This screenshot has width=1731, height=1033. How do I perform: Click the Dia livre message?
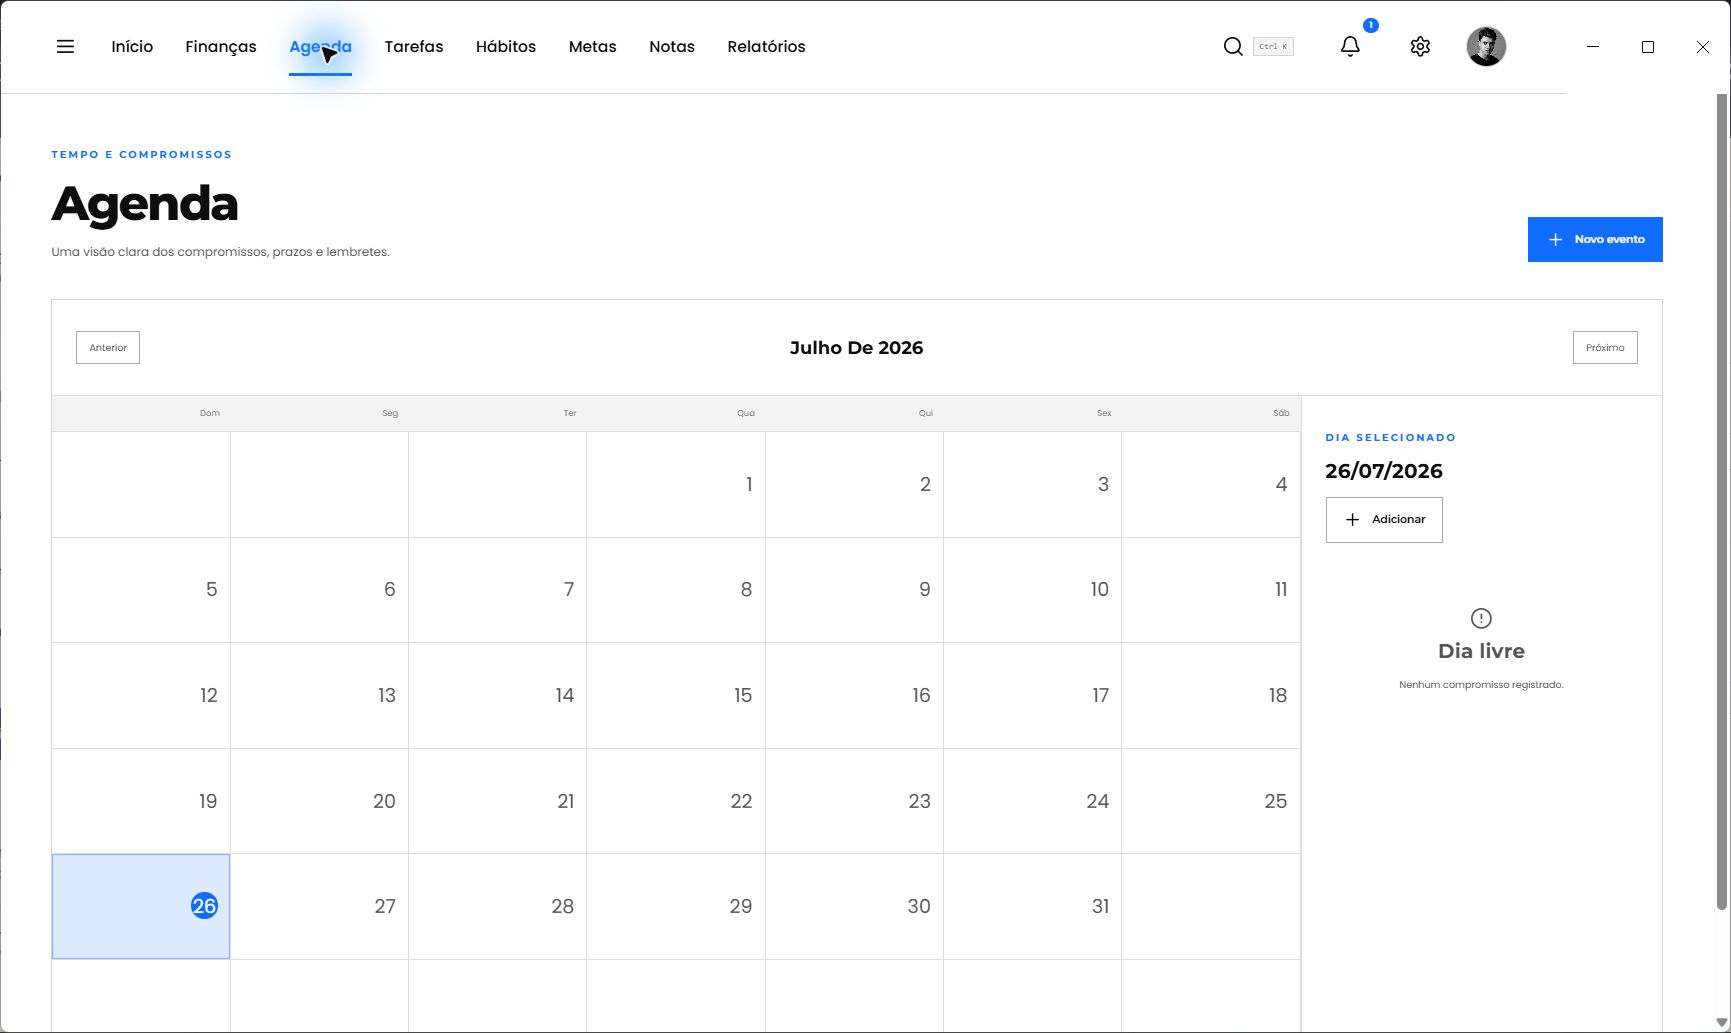coord(1481,651)
